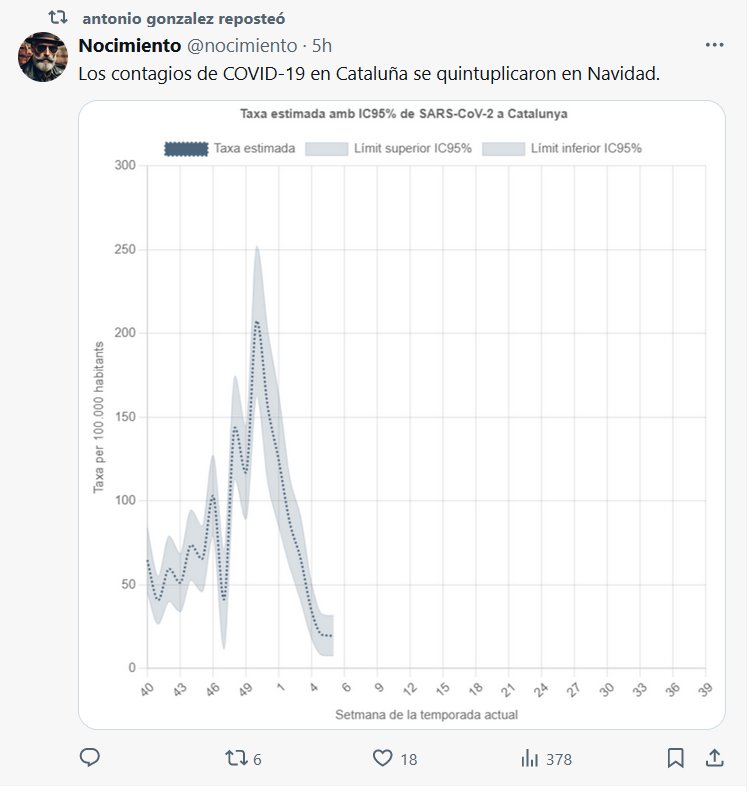This screenshot has height=792, width=750.
Task: Click the reply speech bubble icon
Action: [x=90, y=759]
